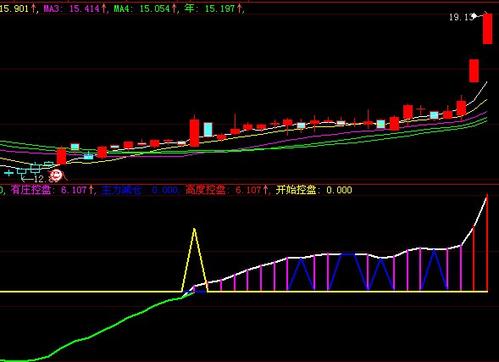
Task: Click the up arrow after MA3 value
Action: point(104,8)
